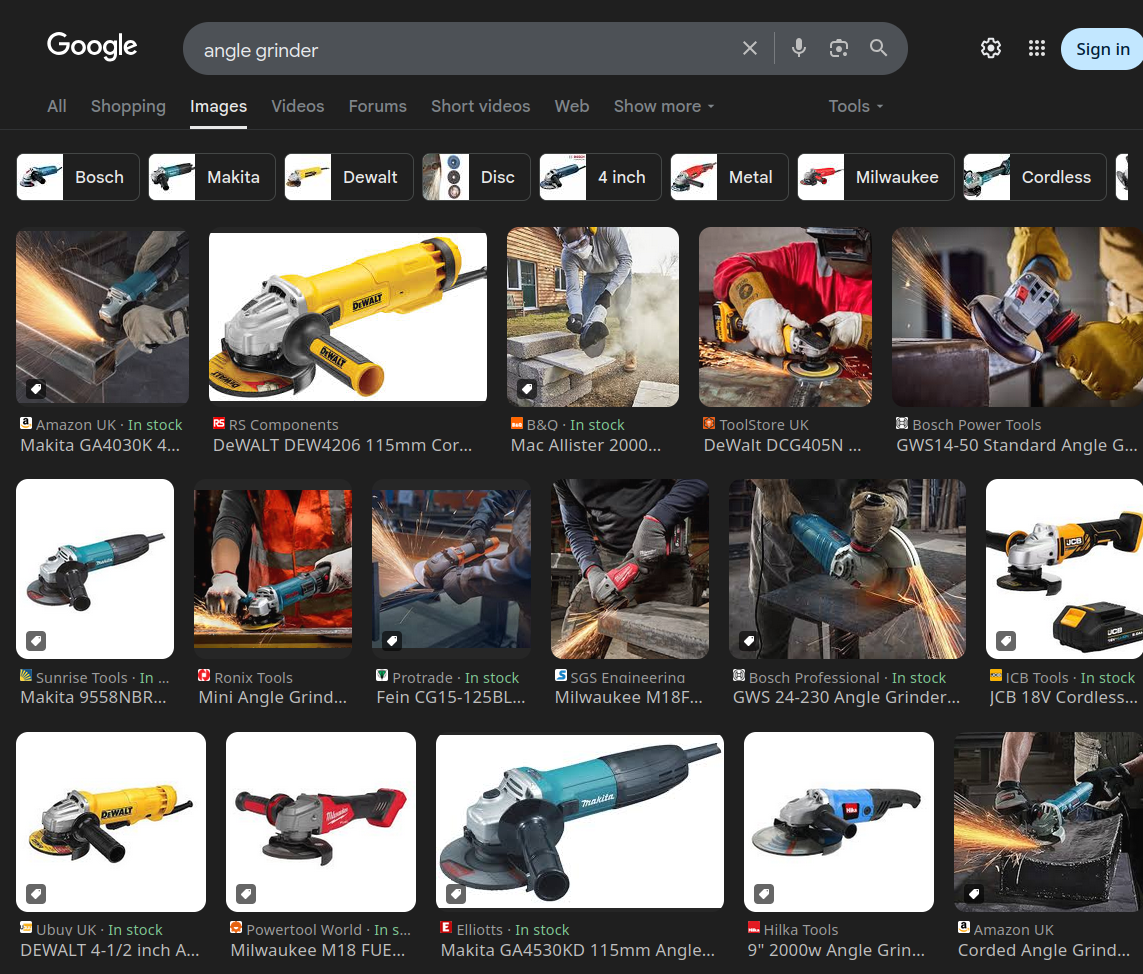Open the Tools dropdown
The width and height of the screenshot is (1143, 974).
pos(856,106)
